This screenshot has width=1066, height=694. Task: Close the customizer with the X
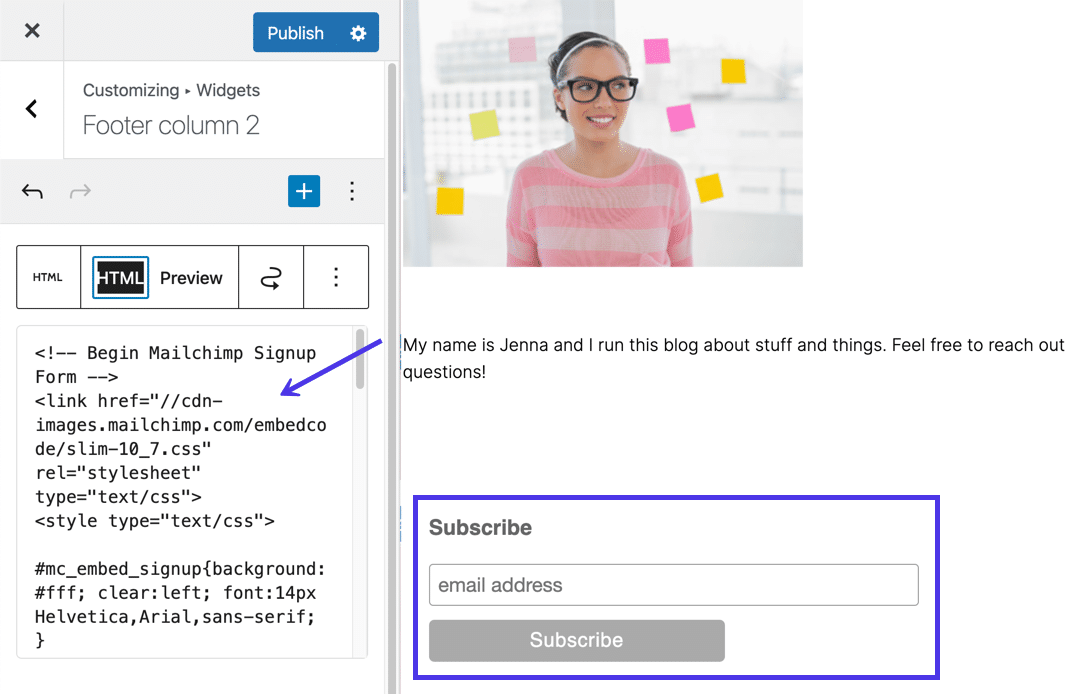(x=31, y=30)
